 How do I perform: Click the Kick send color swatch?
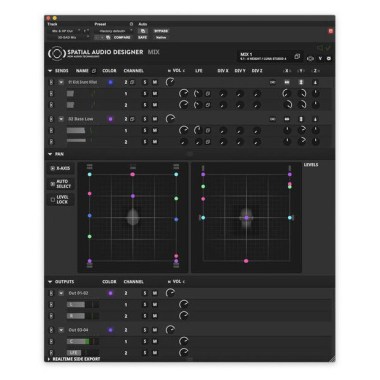tap(111, 82)
